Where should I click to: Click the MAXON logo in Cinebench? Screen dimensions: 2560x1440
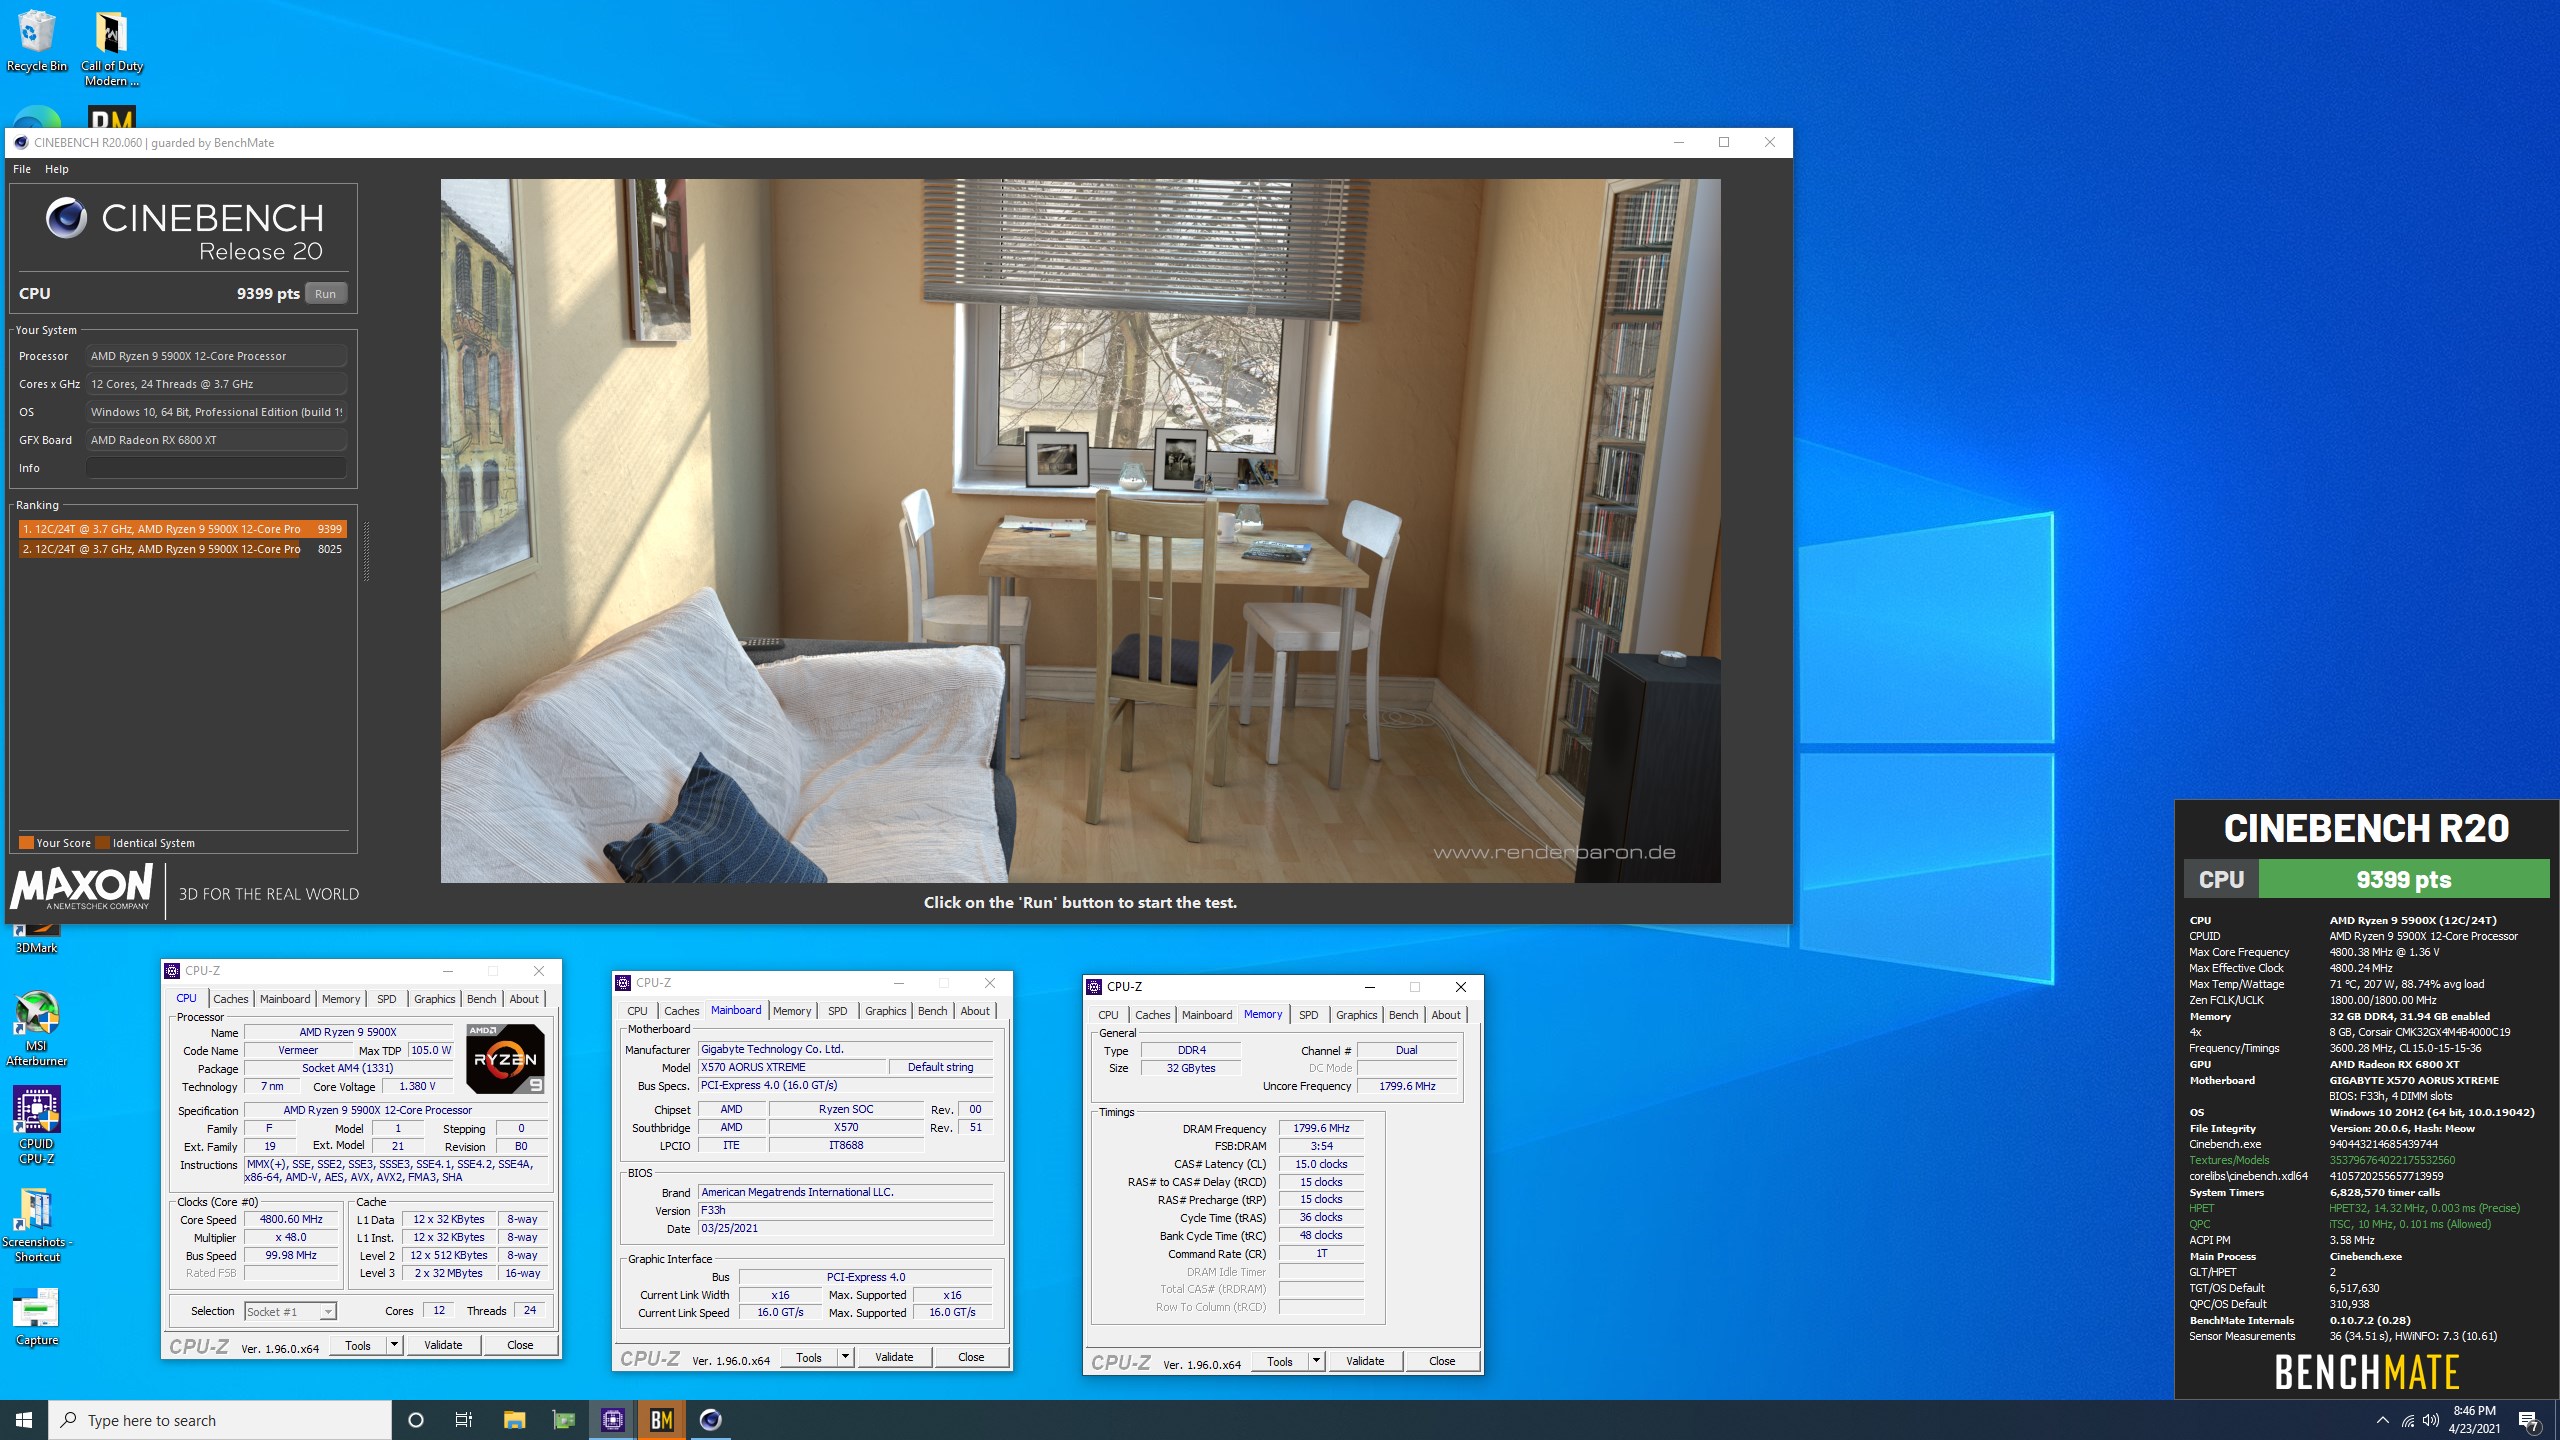pyautogui.click(x=82, y=888)
